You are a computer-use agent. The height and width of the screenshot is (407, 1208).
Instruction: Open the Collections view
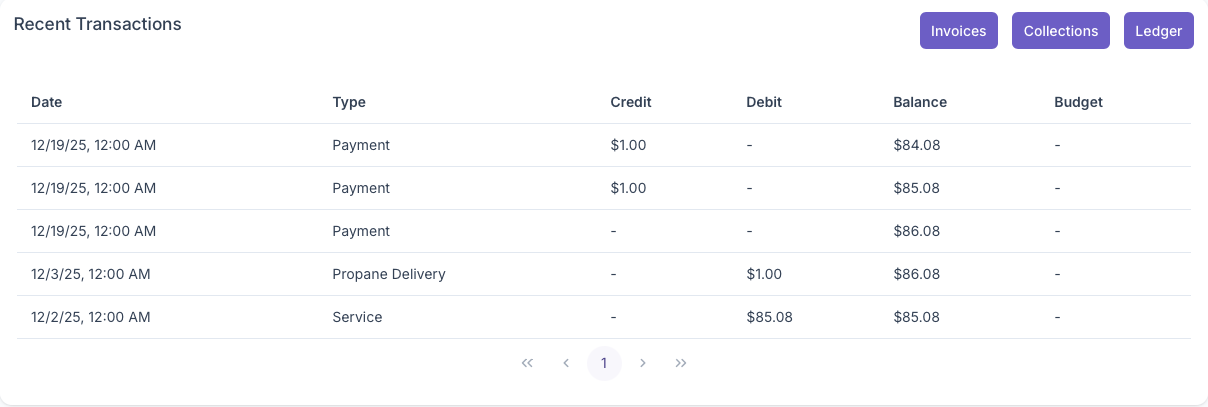1061,31
